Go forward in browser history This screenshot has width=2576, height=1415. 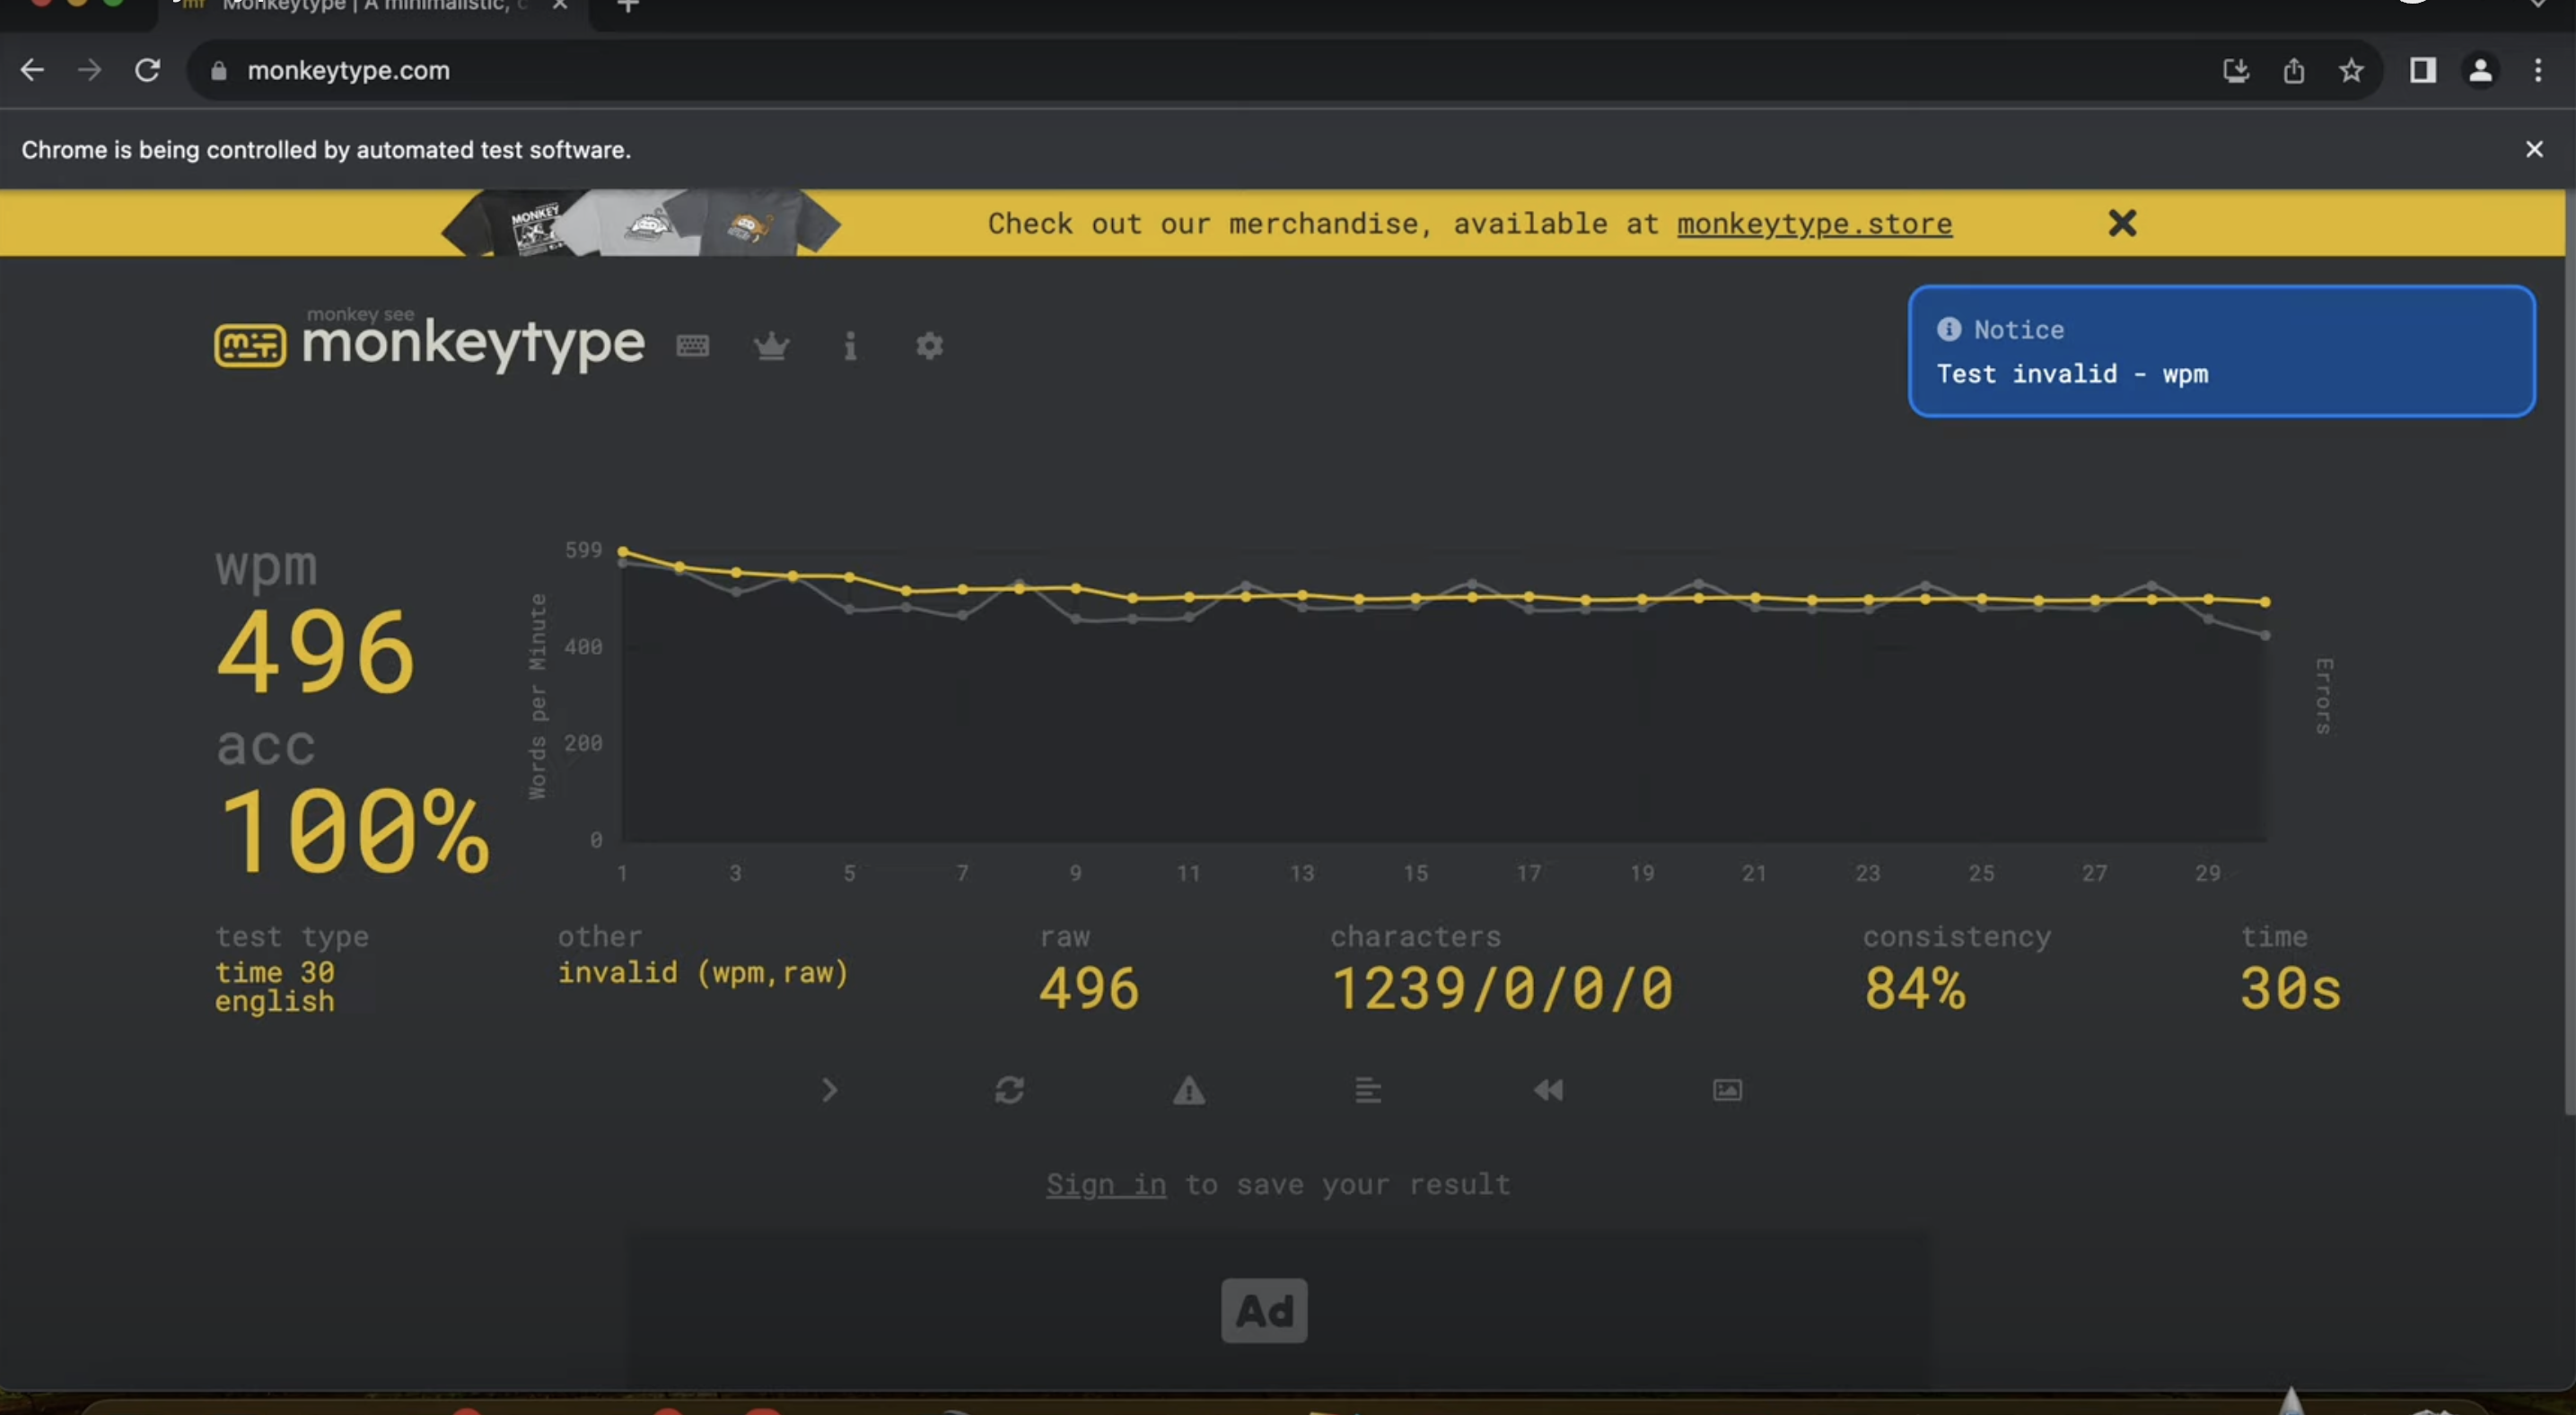tap(90, 70)
